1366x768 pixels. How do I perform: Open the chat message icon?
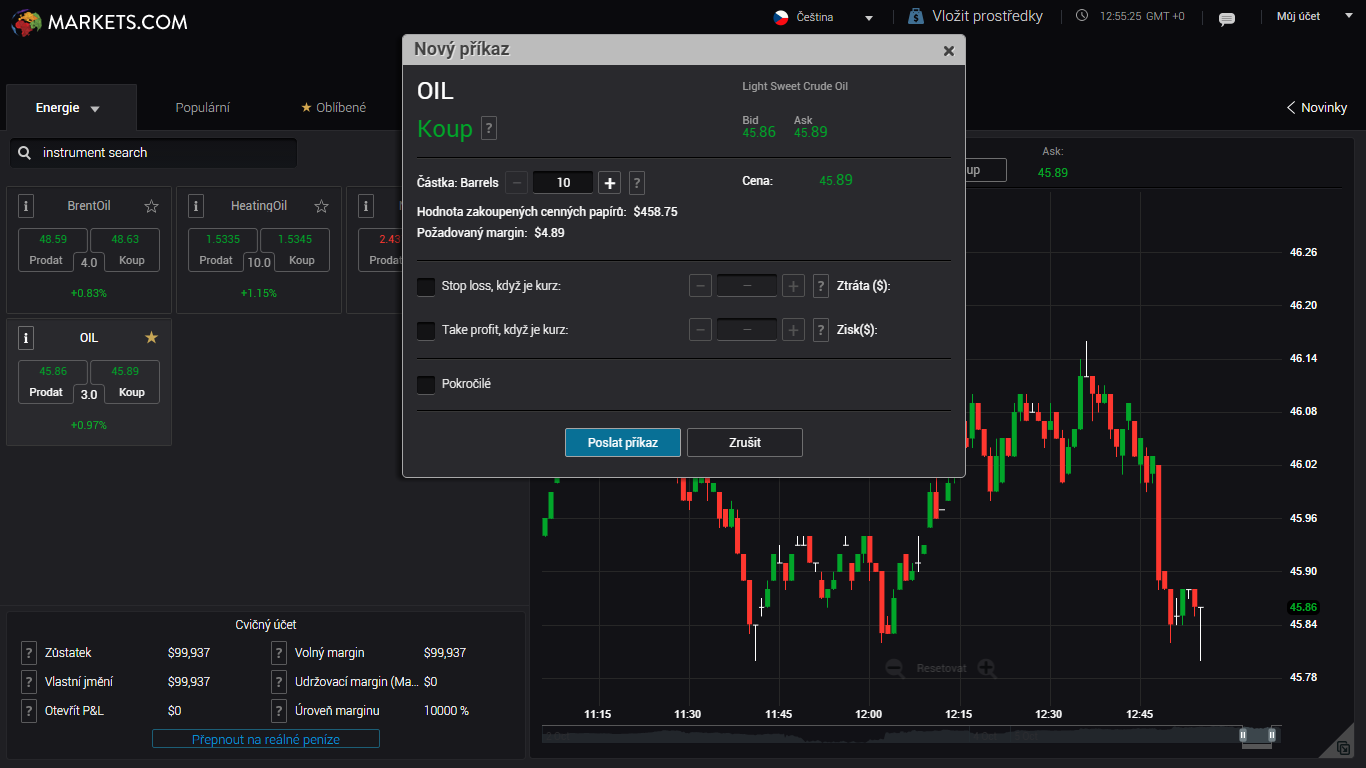(x=1227, y=18)
